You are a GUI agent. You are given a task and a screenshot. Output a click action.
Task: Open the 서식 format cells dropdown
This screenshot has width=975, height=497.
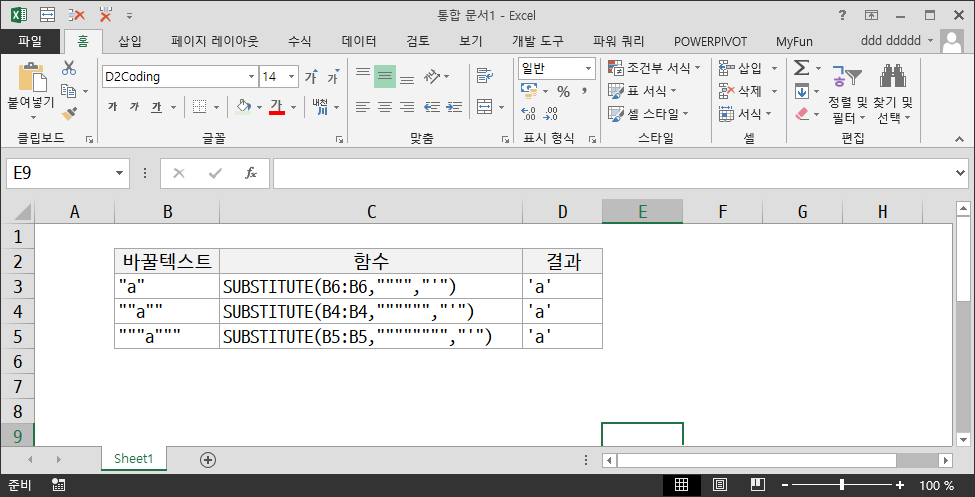(x=769, y=114)
